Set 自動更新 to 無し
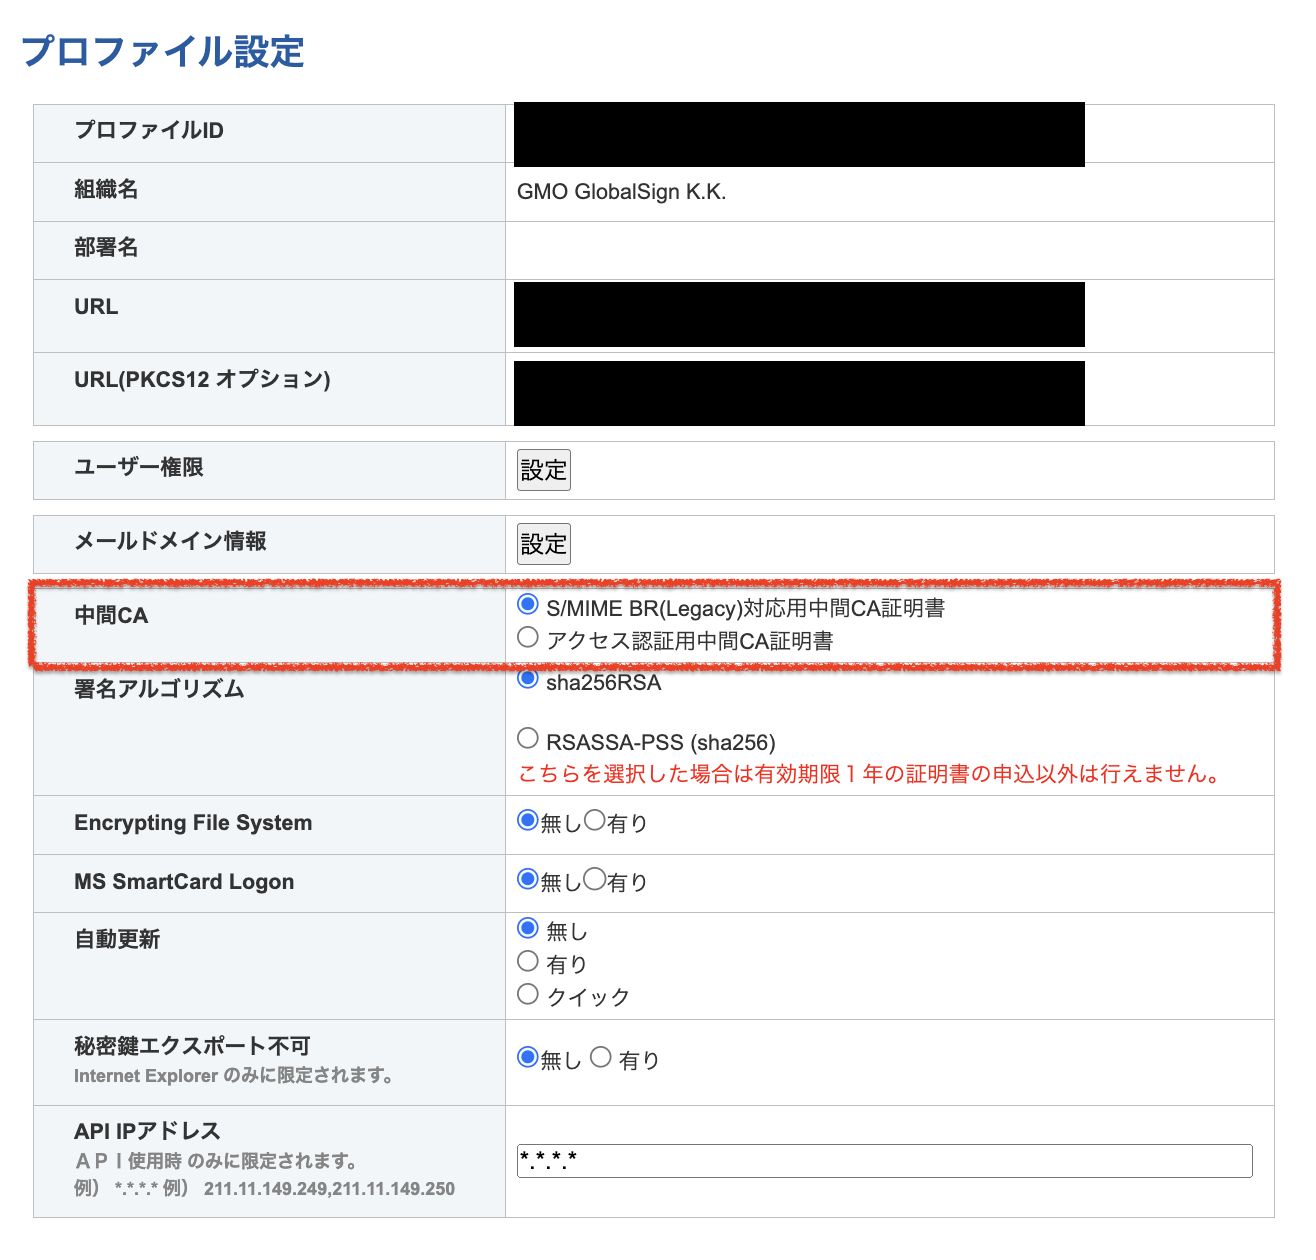The height and width of the screenshot is (1260, 1316). [x=528, y=929]
